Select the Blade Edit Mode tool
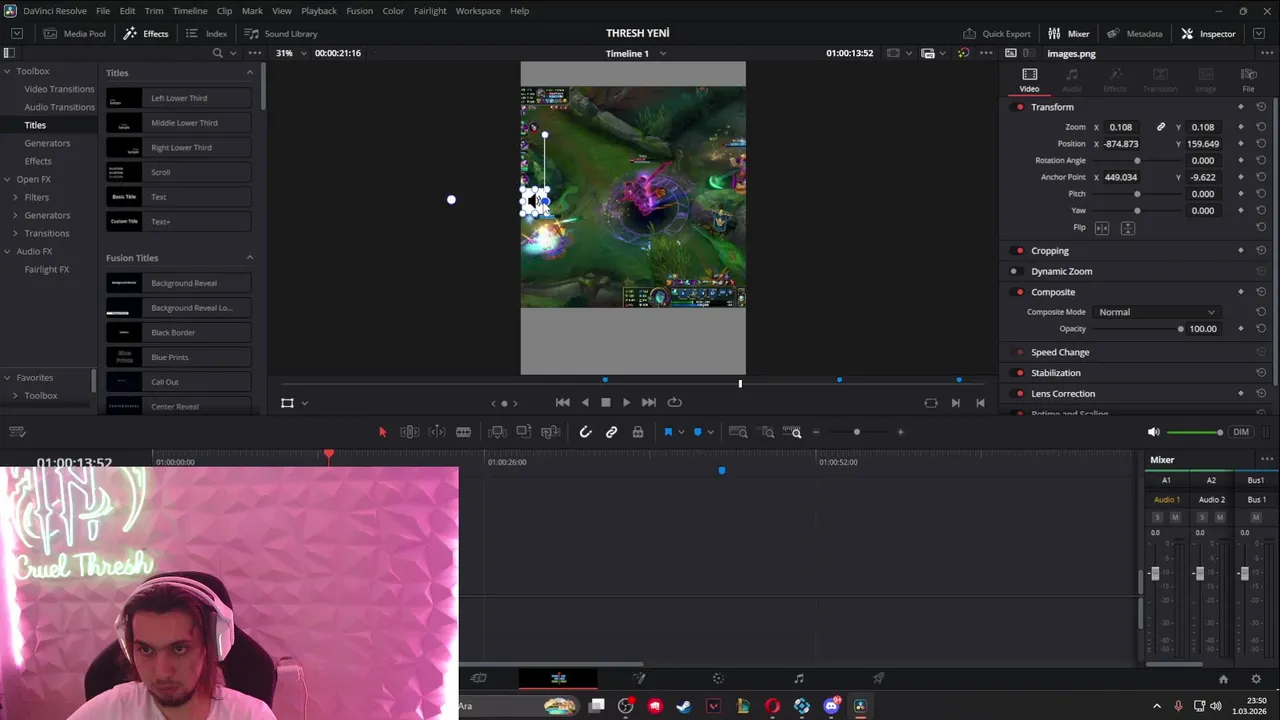This screenshot has width=1280, height=720. [463, 432]
